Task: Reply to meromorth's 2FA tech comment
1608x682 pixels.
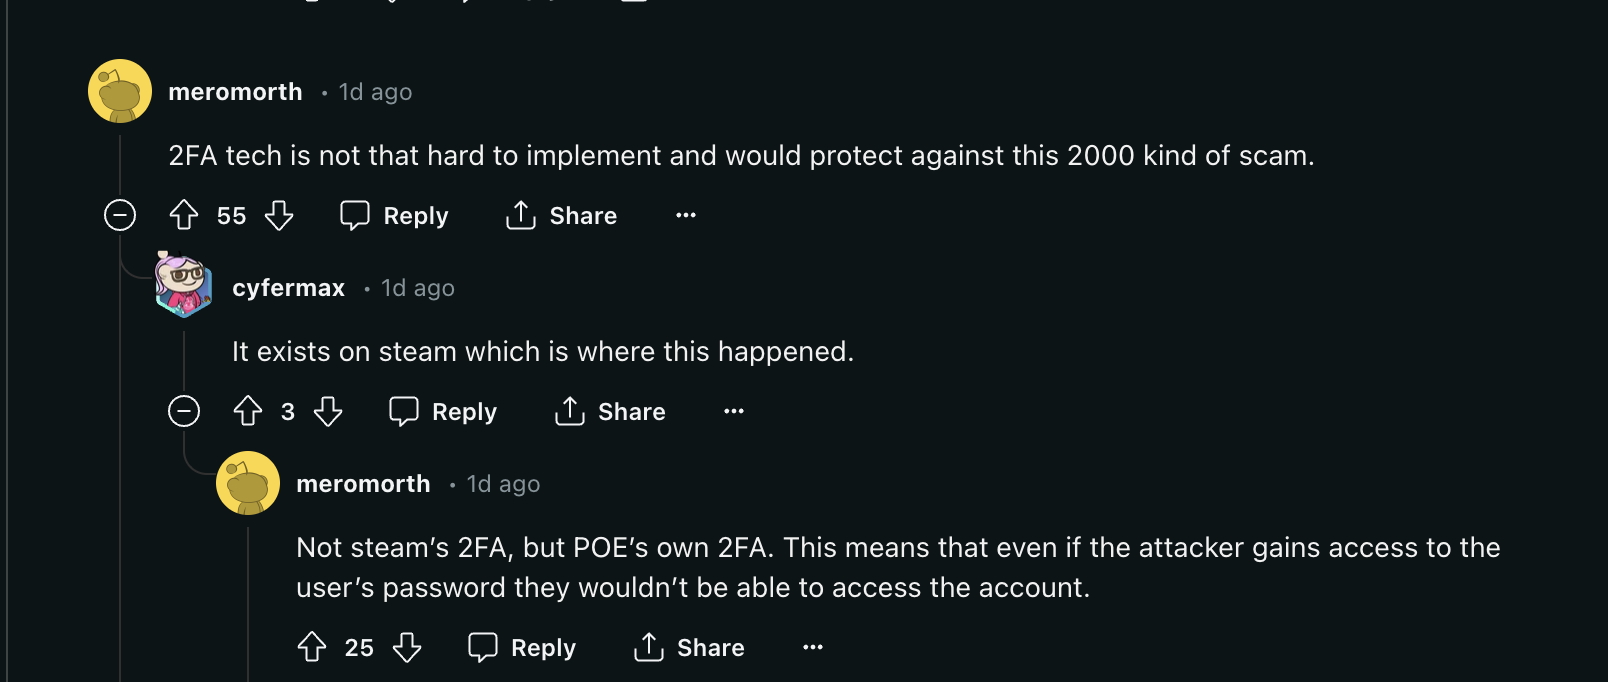Action: click(x=395, y=215)
